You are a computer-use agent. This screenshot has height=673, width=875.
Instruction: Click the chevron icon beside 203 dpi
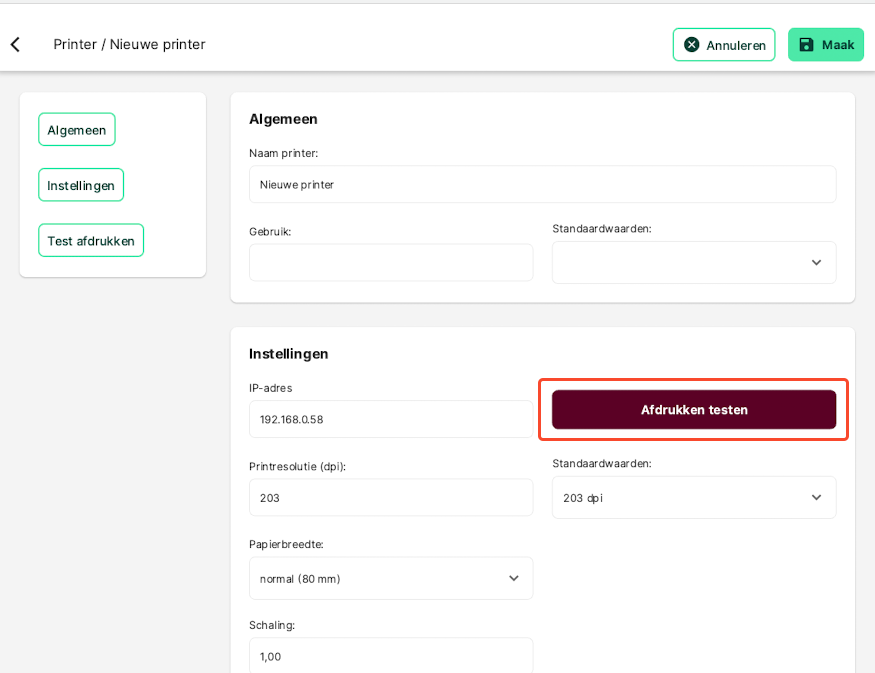(x=816, y=497)
